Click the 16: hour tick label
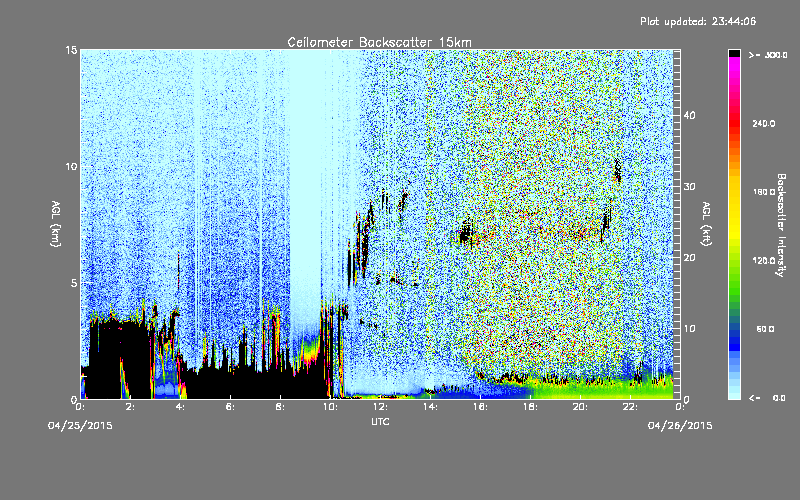 pos(480,407)
